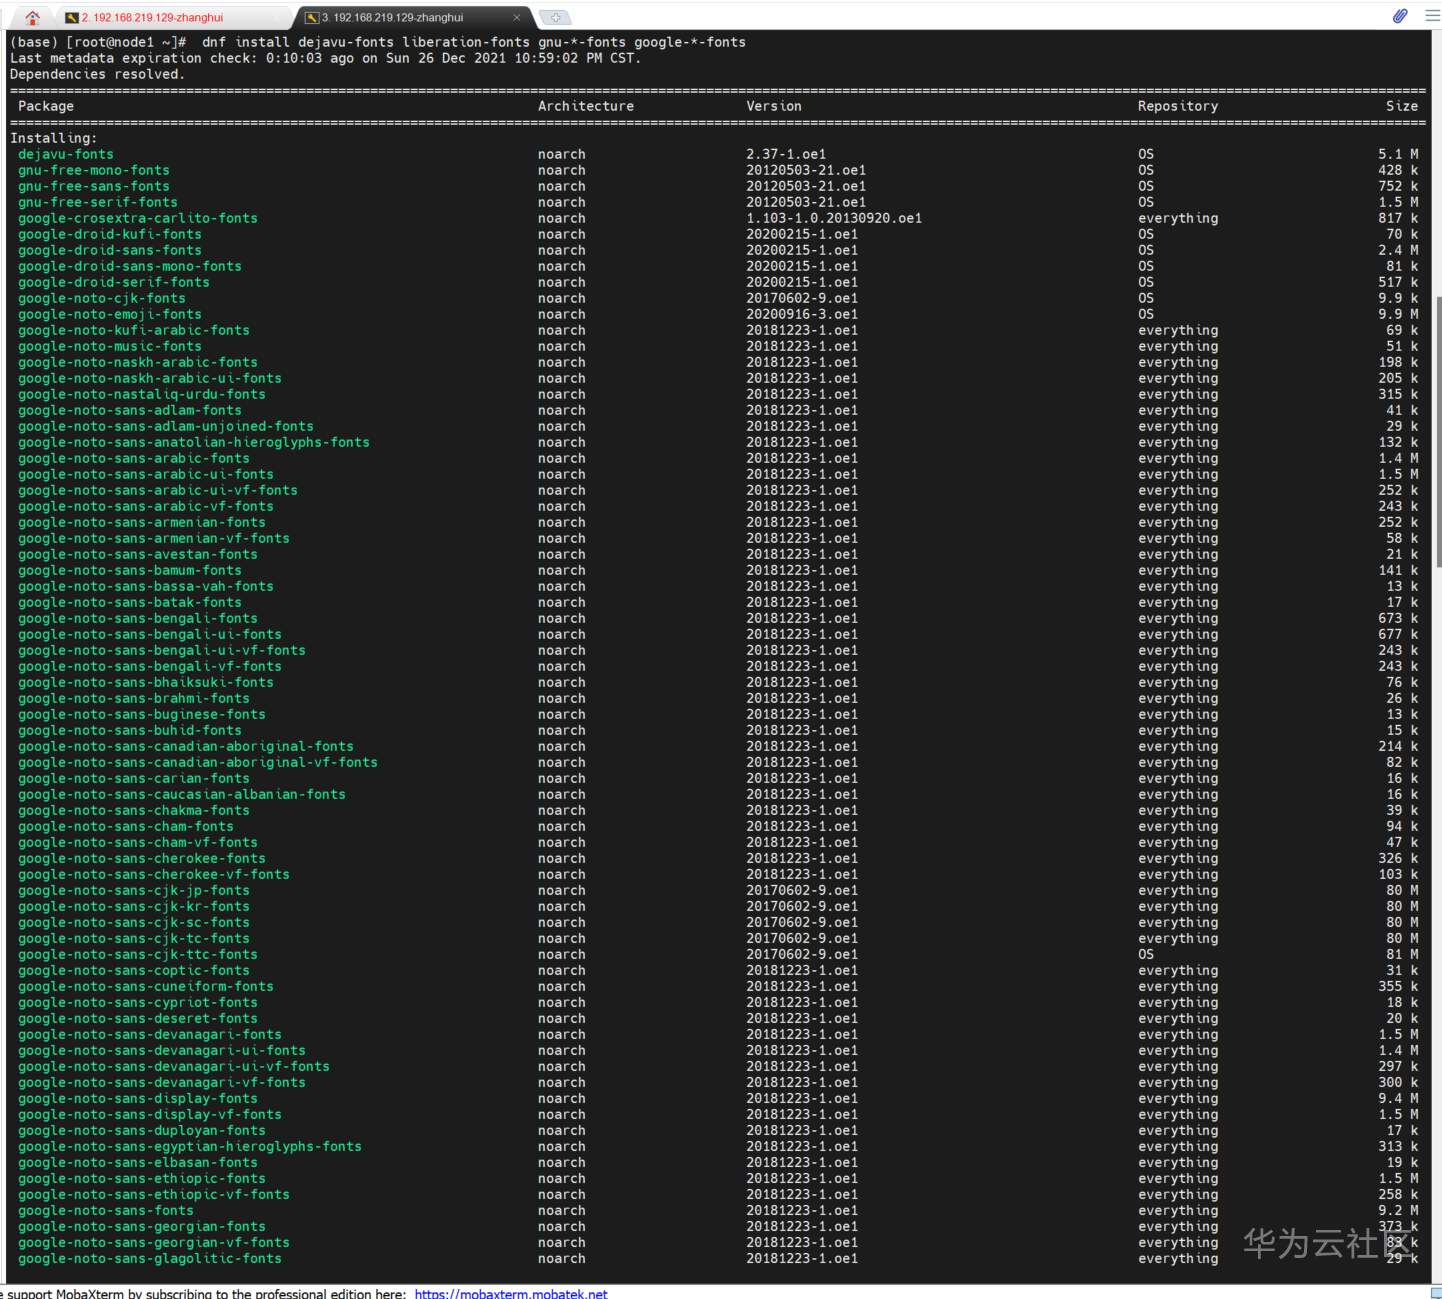Click the Version column header
Image resolution: width=1442 pixels, height=1299 pixels.
coord(774,106)
